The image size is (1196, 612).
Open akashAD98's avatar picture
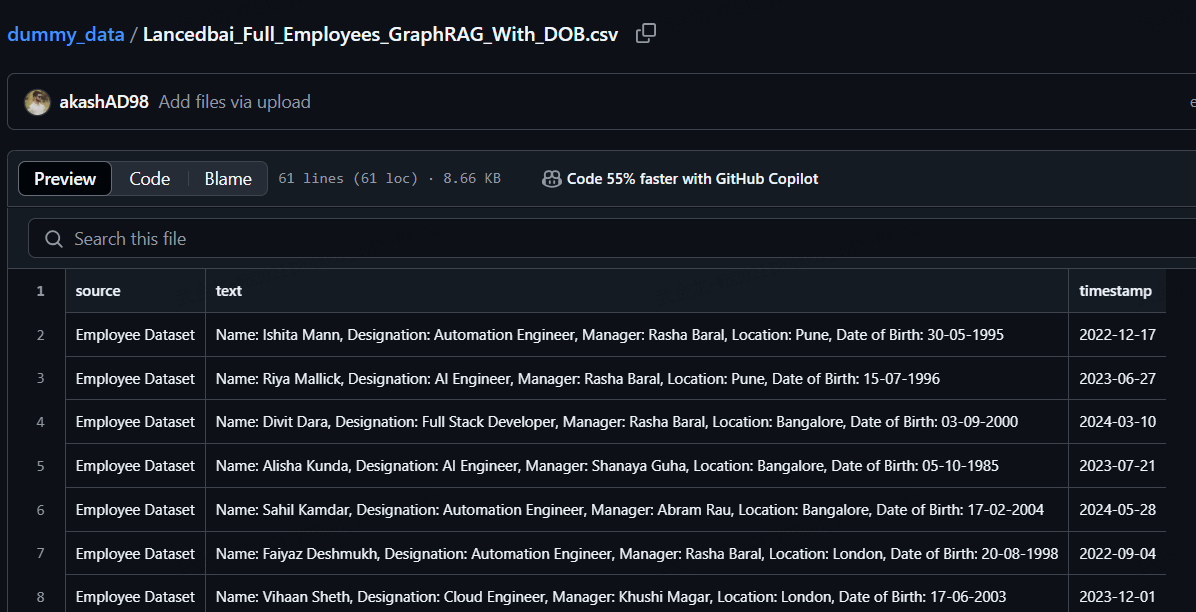click(37, 101)
